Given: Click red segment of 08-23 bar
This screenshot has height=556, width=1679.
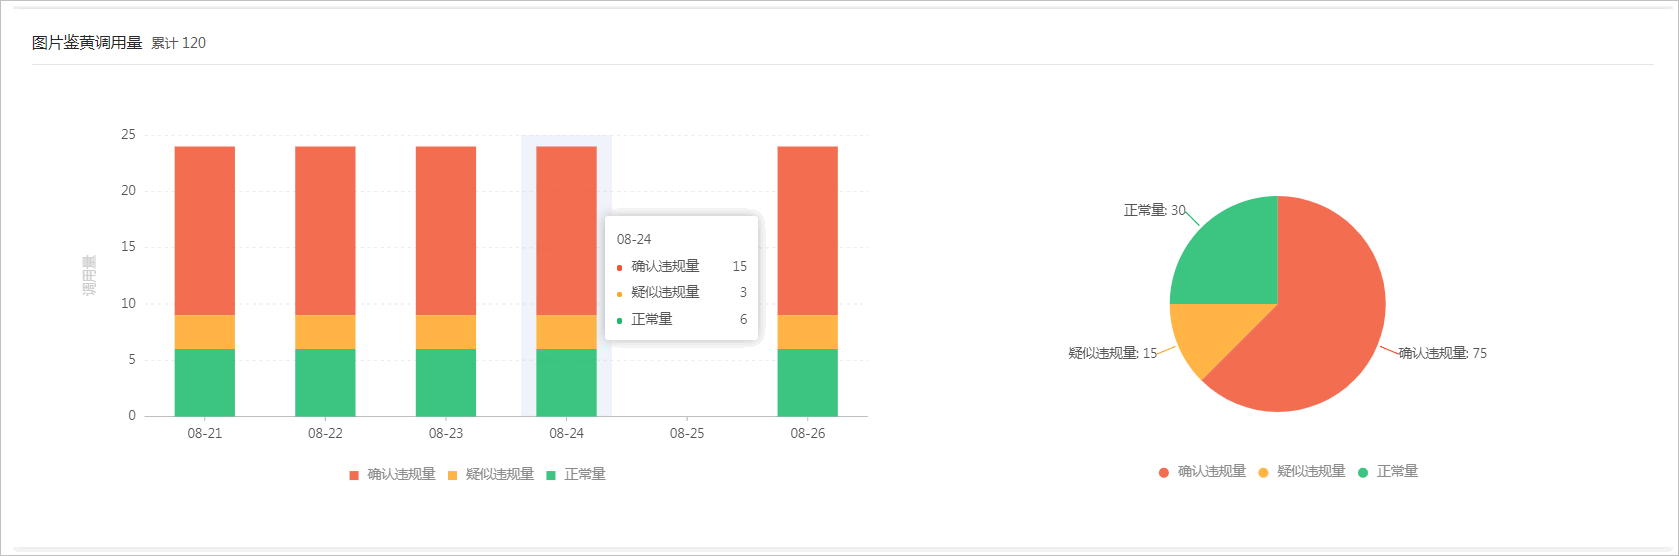Looking at the screenshot, I should [x=446, y=231].
